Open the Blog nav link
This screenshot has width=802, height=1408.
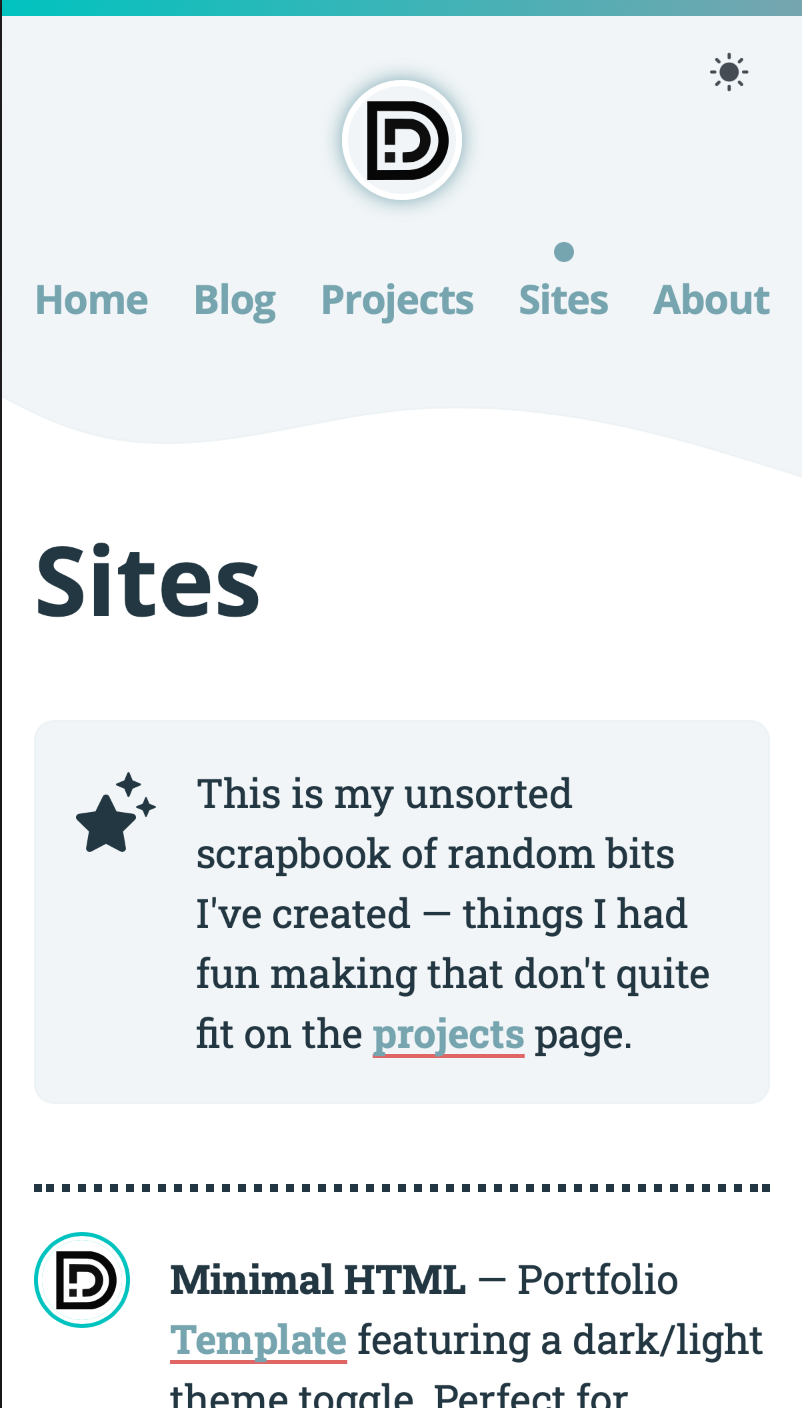tap(234, 300)
